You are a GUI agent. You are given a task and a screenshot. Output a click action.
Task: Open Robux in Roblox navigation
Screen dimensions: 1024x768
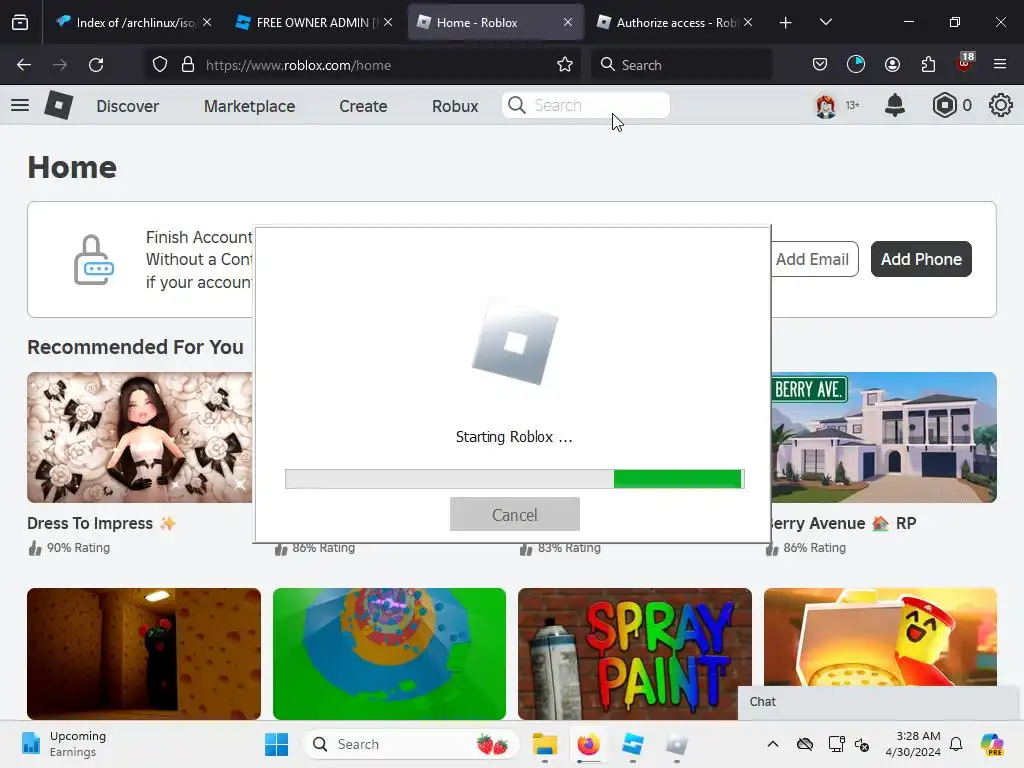[x=455, y=106]
